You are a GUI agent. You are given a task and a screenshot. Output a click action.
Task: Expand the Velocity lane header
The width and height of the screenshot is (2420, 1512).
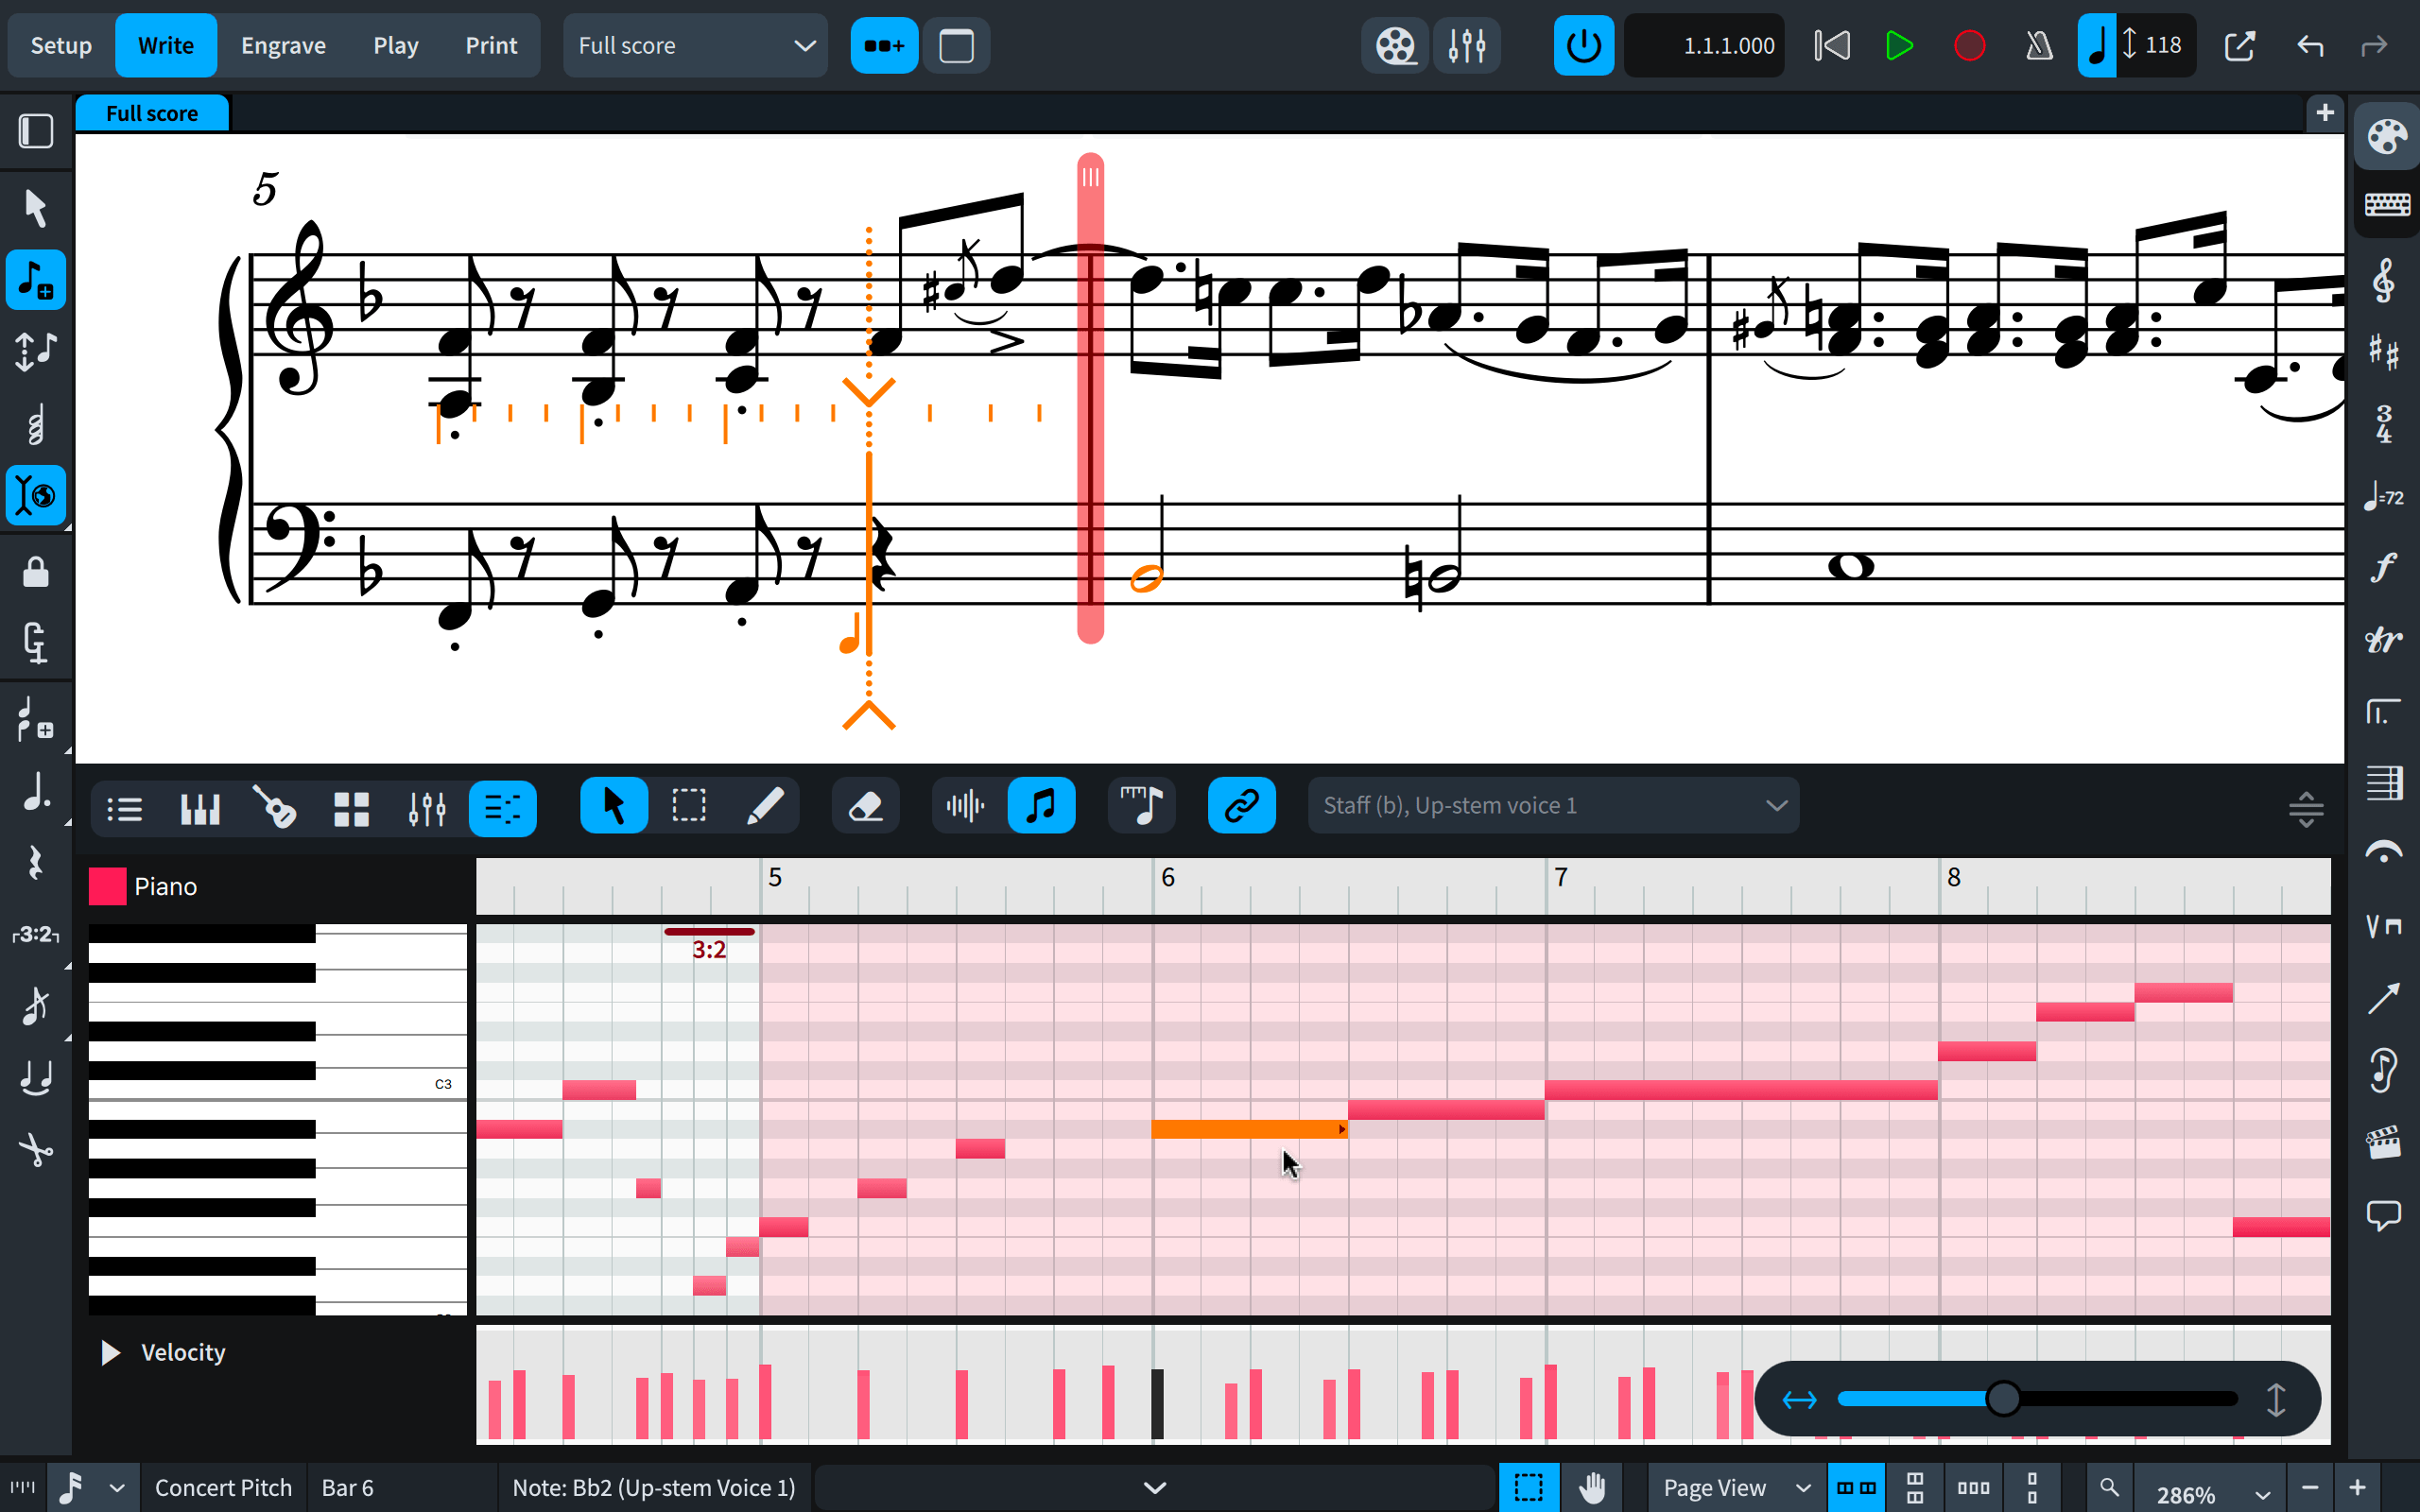click(x=108, y=1352)
